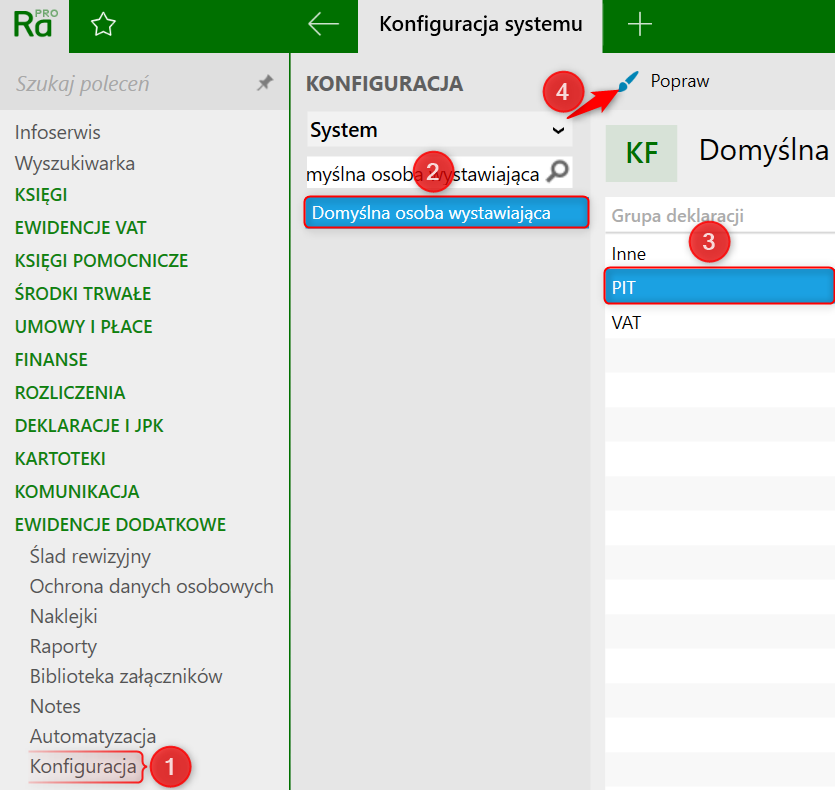Collapse the EWIDENCJE DODATKOWE section

pyautogui.click(x=120, y=525)
